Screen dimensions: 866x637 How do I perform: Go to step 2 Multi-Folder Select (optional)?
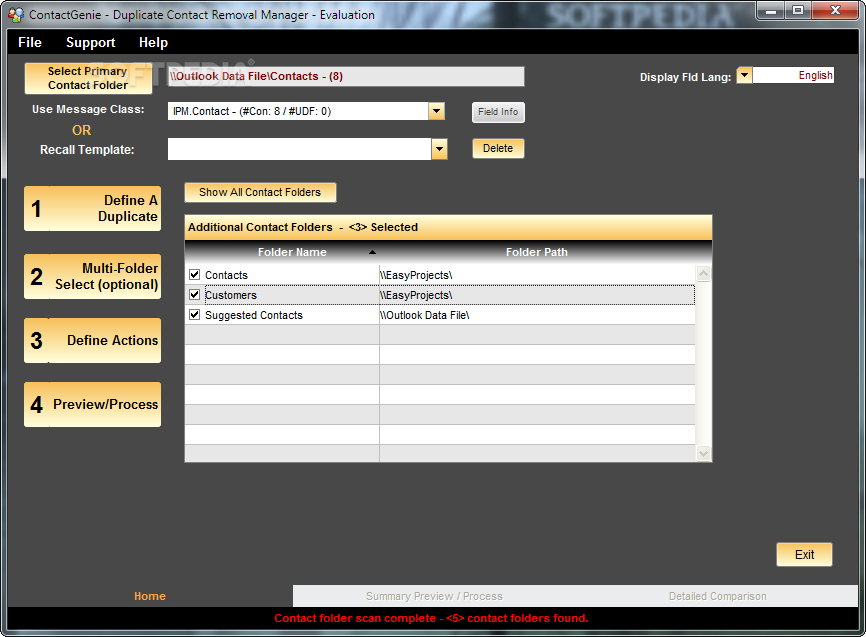click(x=92, y=276)
